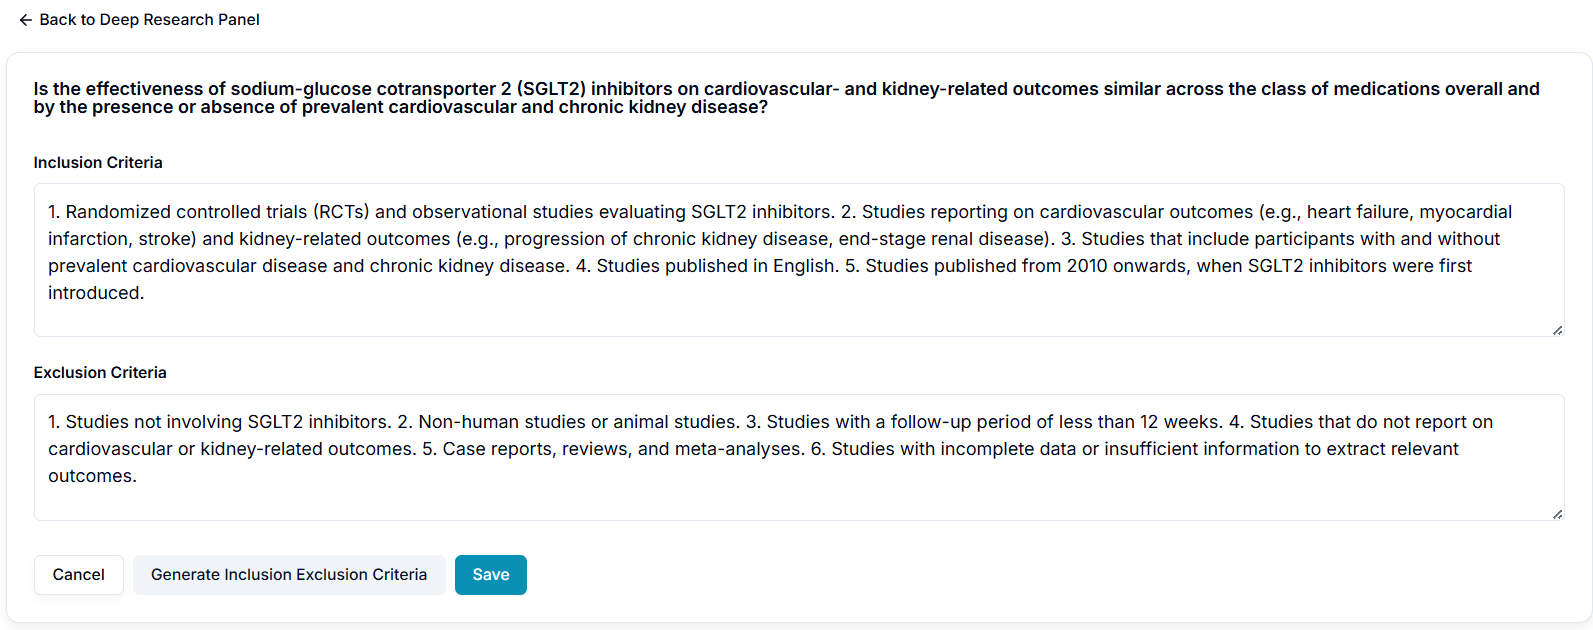Click the back arrow icon

point(26,20)
